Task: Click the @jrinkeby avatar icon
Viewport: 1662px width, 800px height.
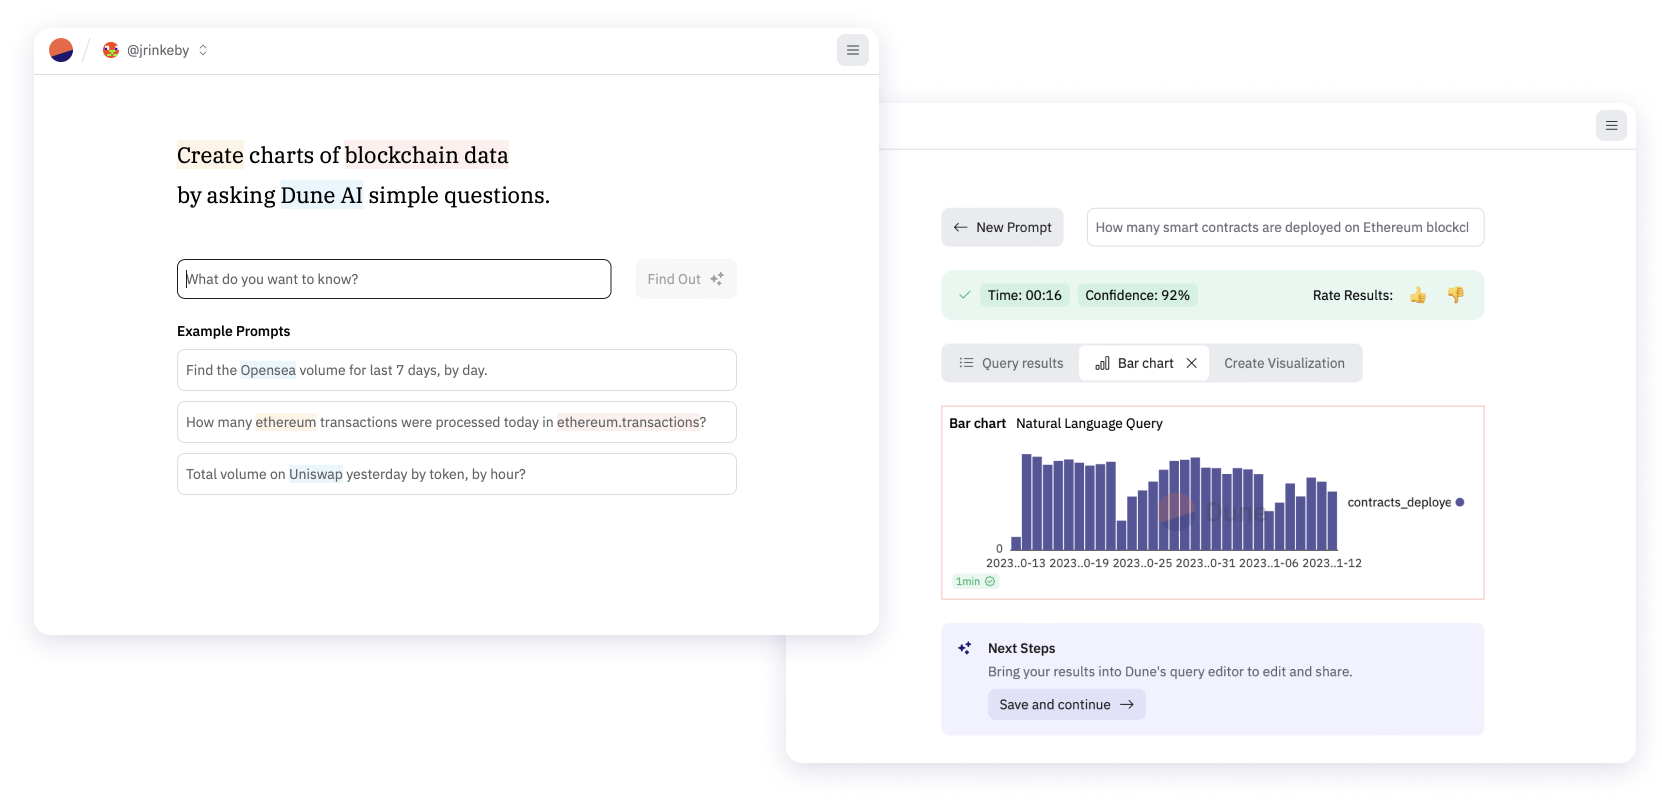Action: tap(111, 50)
